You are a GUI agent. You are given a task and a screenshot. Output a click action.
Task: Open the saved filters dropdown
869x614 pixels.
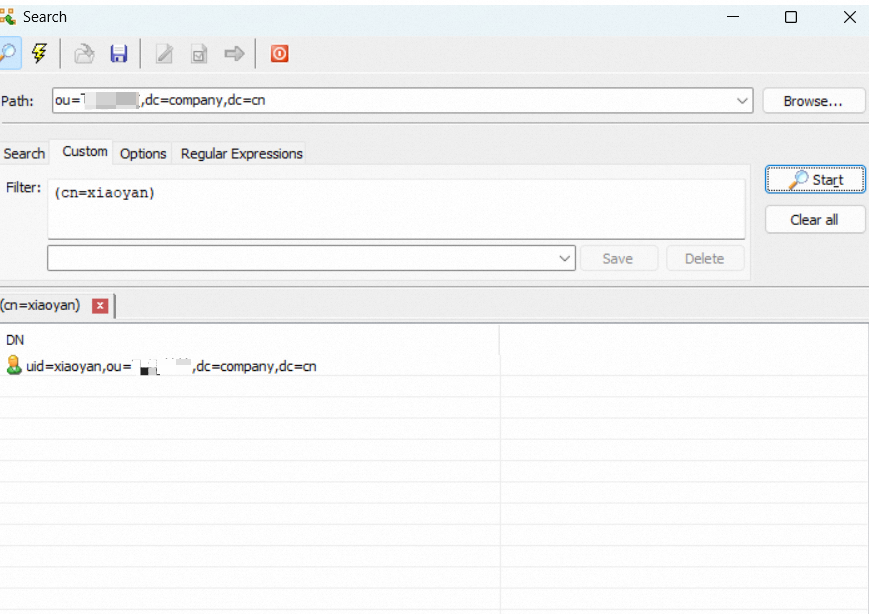point(564,258)
